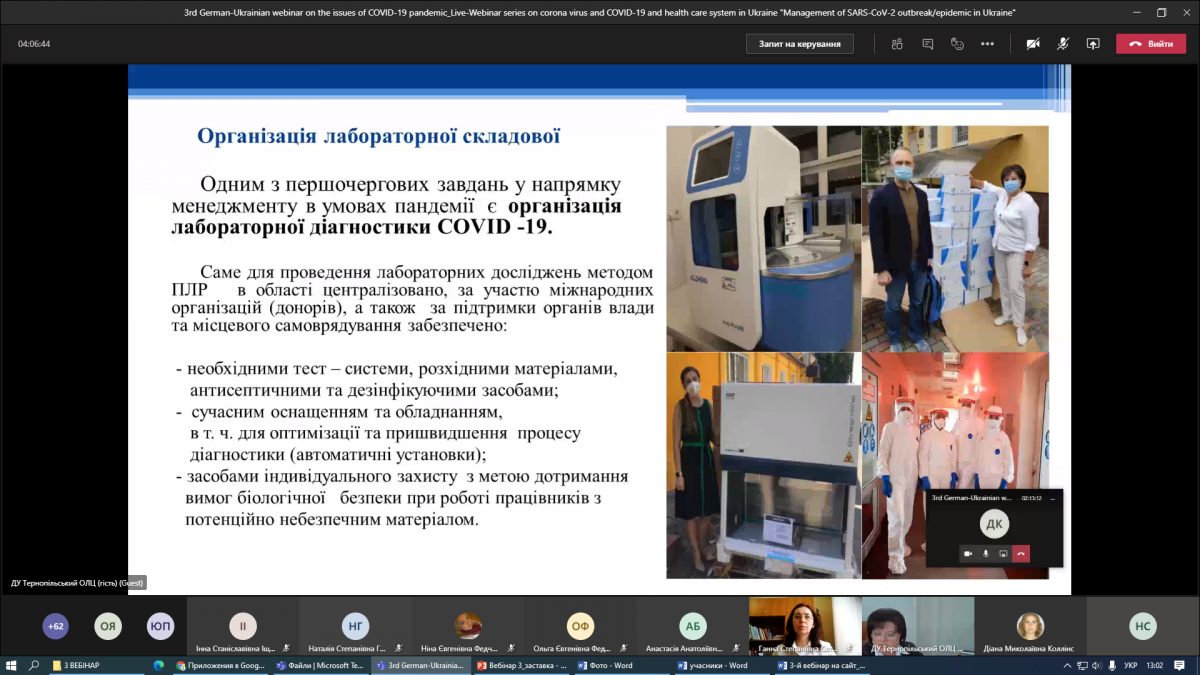Leave the meeting with Вийти button
Image resolution: width=1200 pixels, height=675 pixels.
tap(1151, 44)
